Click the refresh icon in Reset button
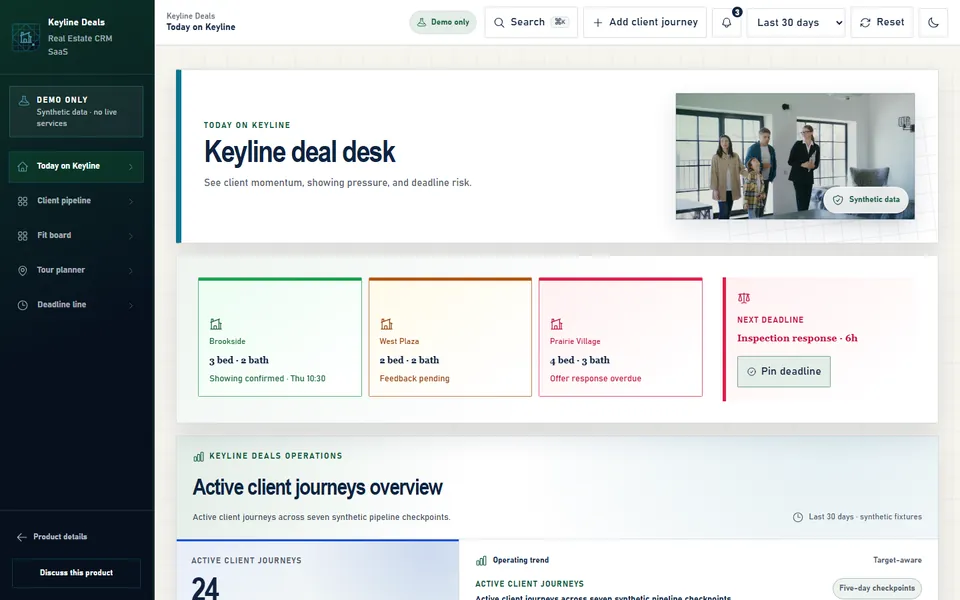This screenshot has width=960, height=600. [x=865, y=23]
